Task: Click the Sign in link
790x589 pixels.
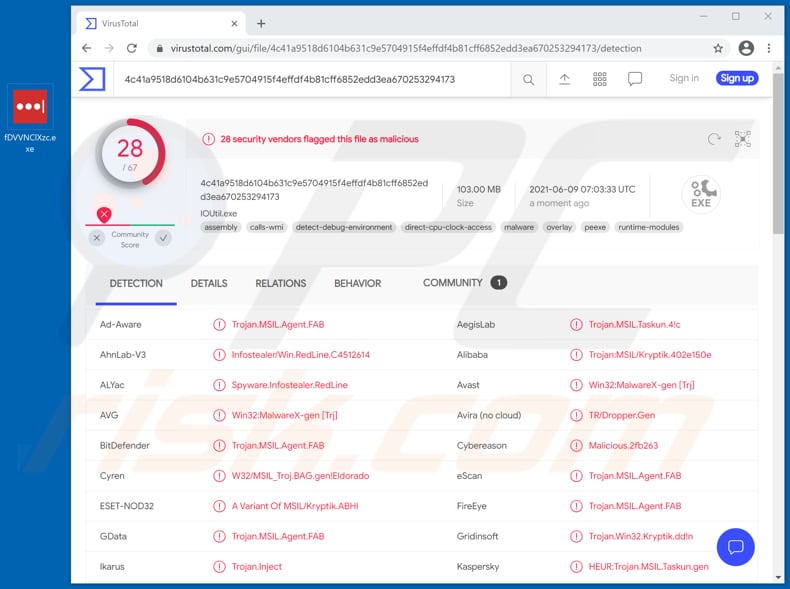Action: click(684, 78)
